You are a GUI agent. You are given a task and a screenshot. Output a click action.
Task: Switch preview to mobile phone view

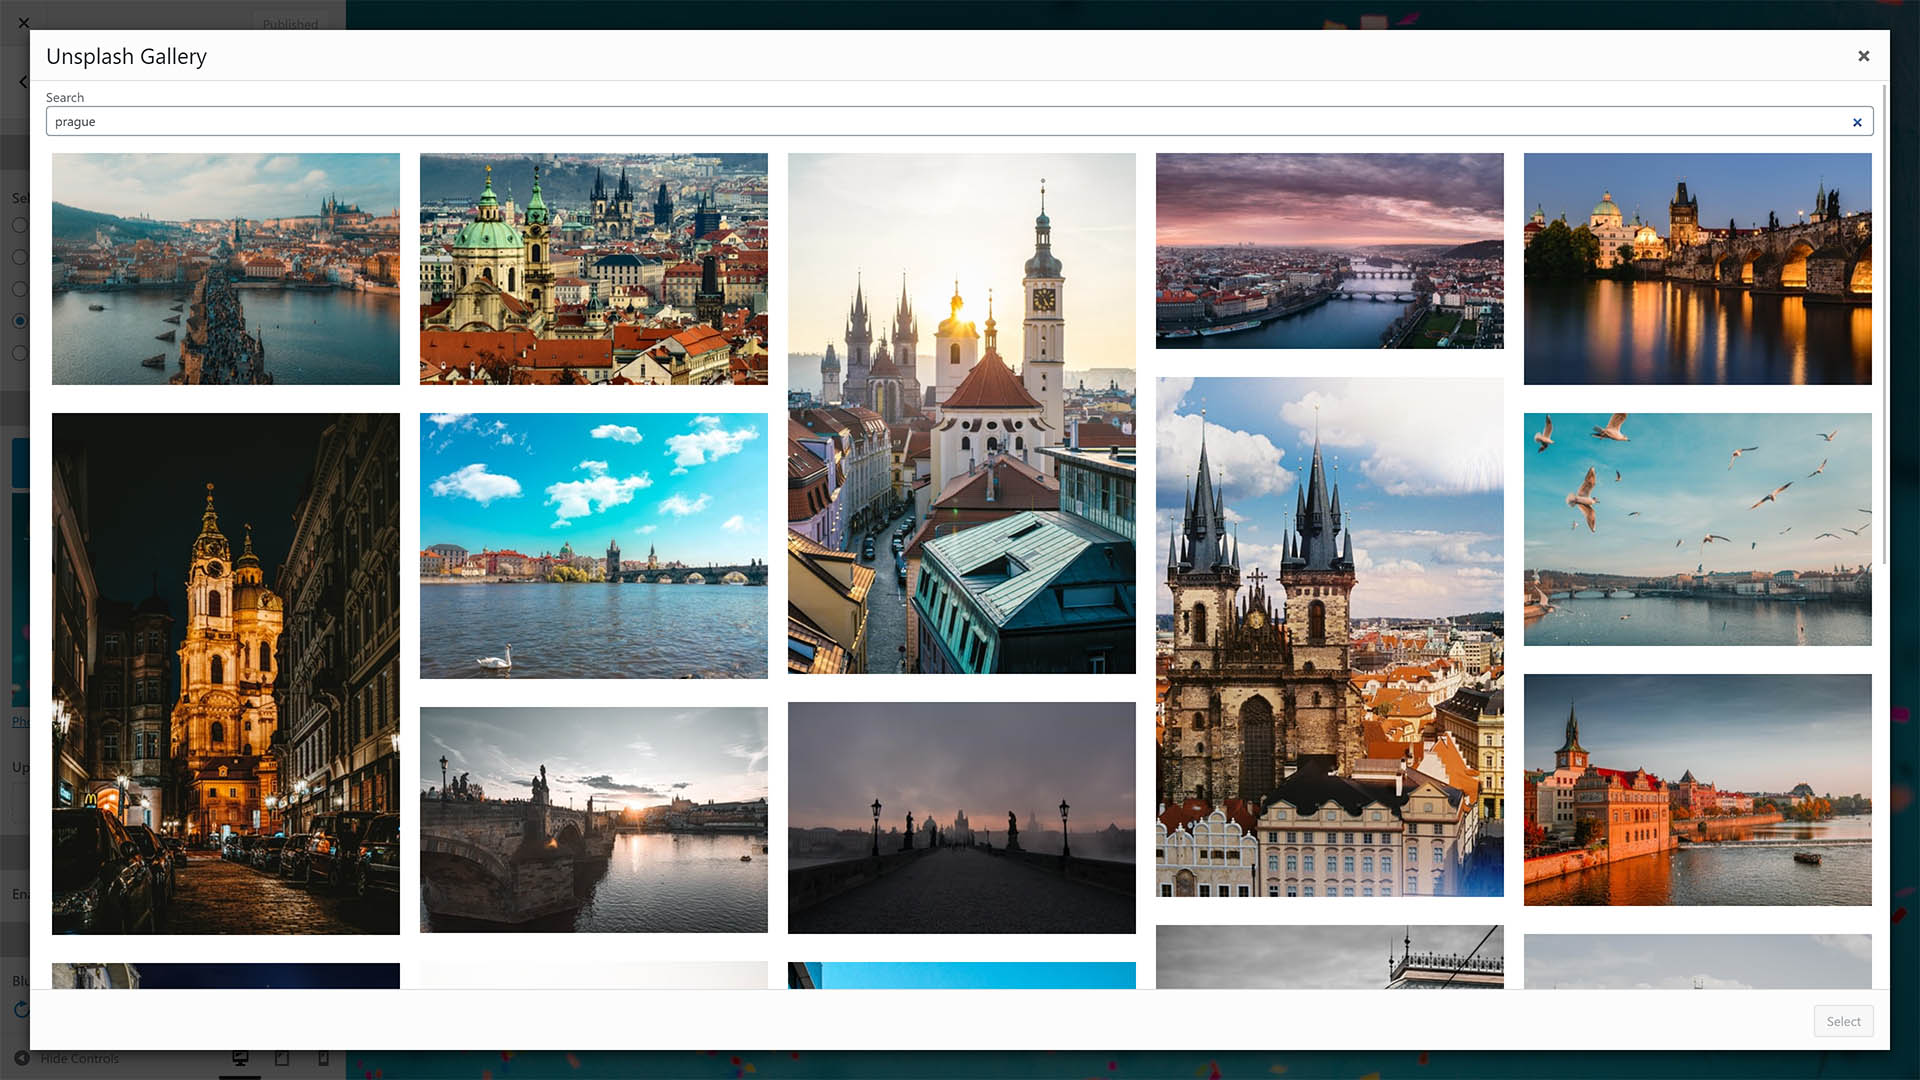pyautogui.click(x=322, y=1057)
